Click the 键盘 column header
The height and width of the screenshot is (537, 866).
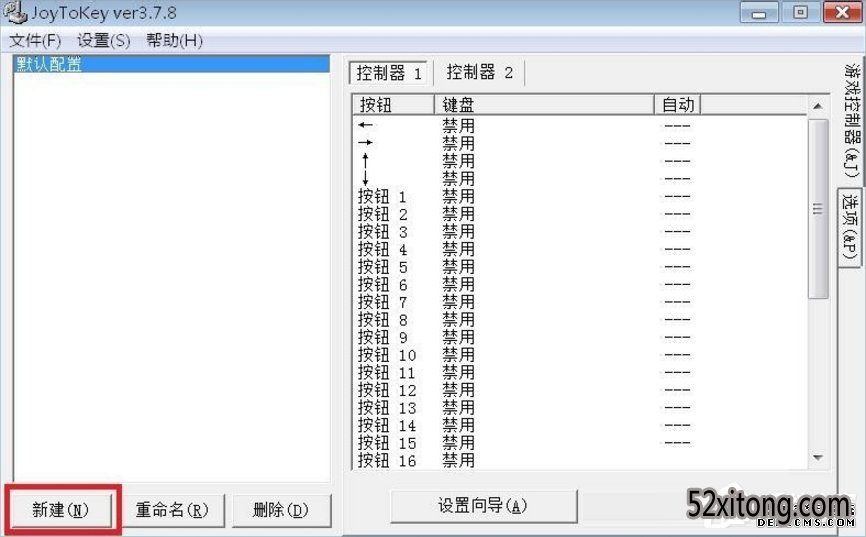click(x=544, y=104)
